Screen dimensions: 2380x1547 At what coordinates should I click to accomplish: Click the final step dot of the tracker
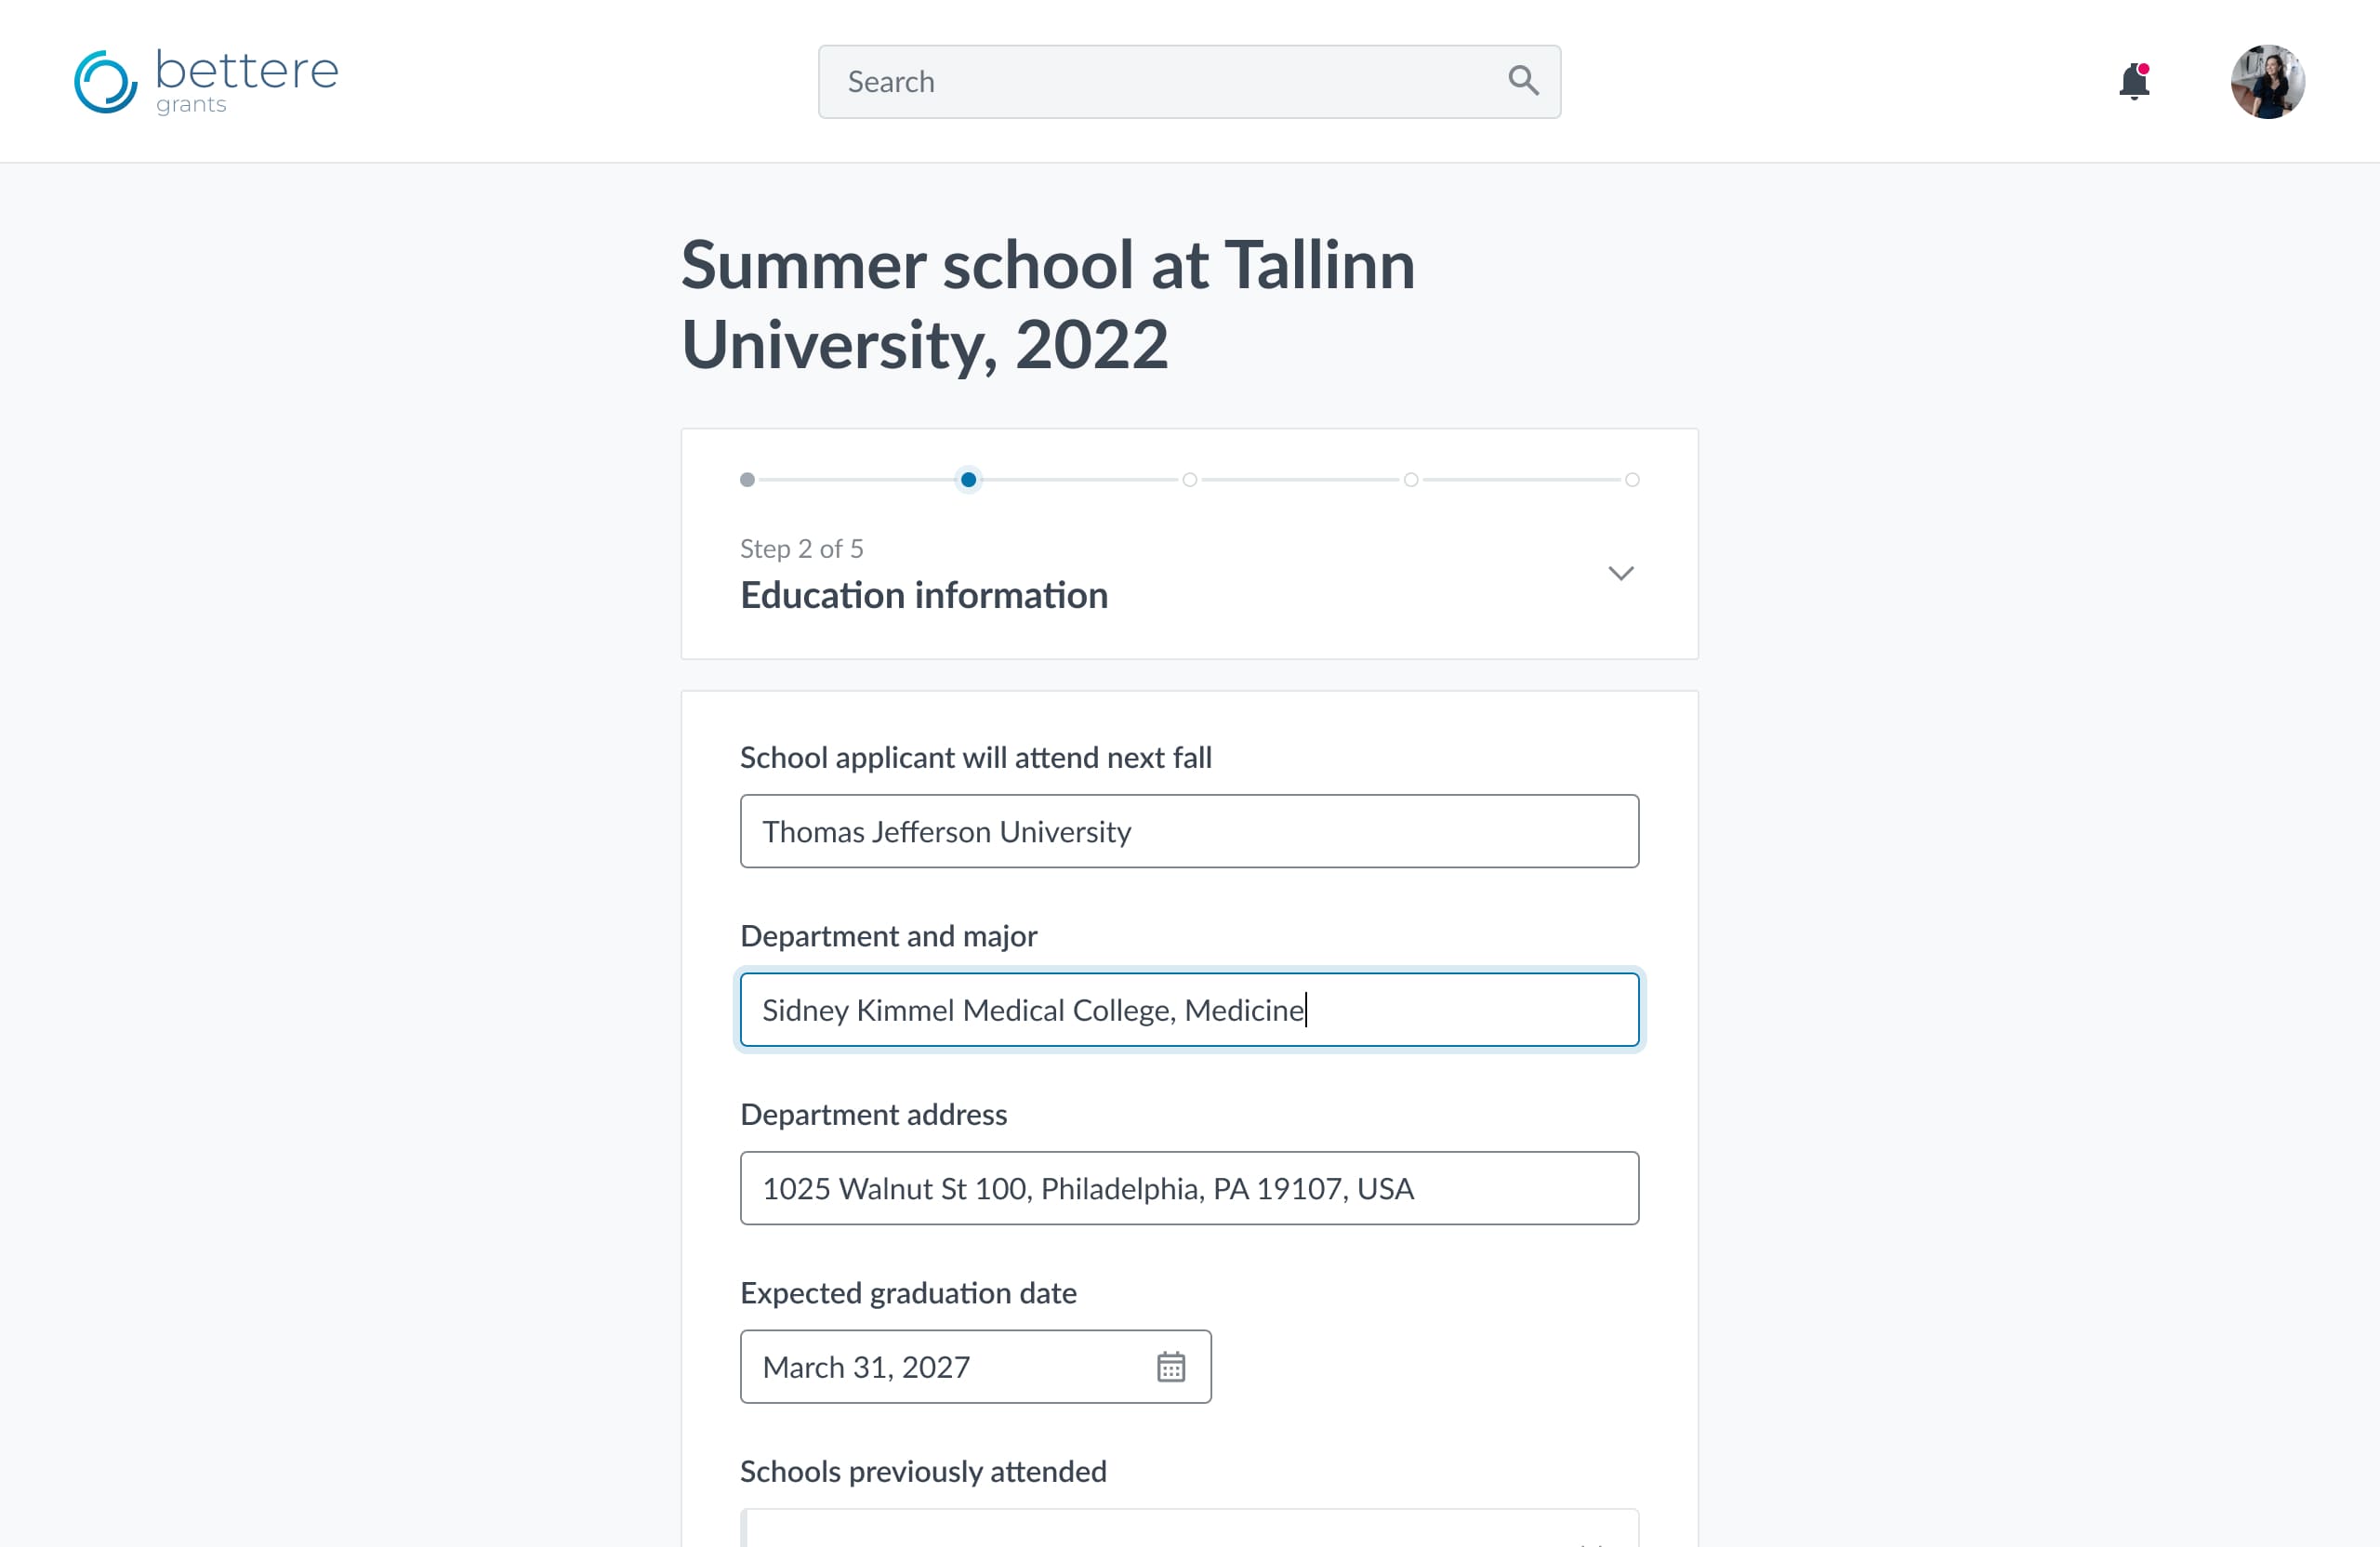tap(1633, 480)
